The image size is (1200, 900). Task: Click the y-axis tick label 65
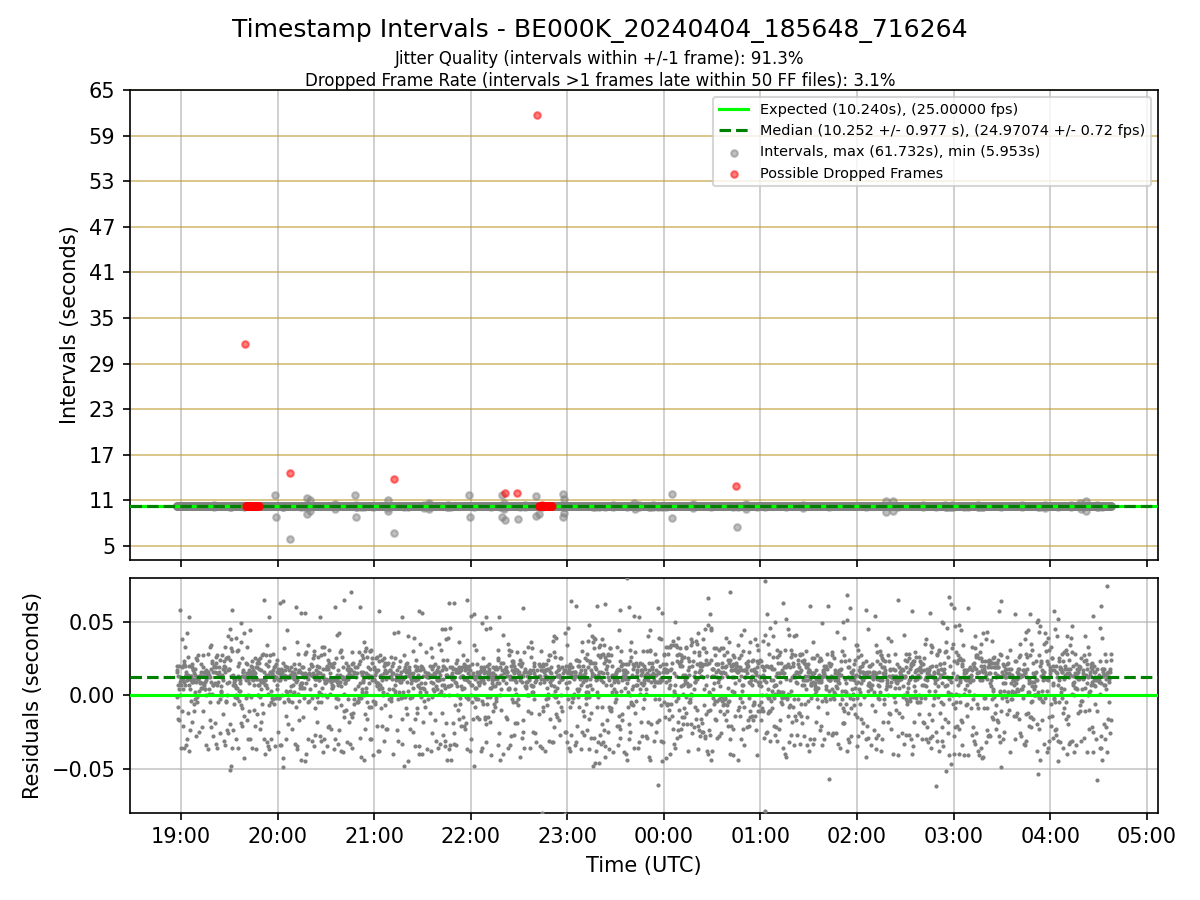click(x=103, y=91)
